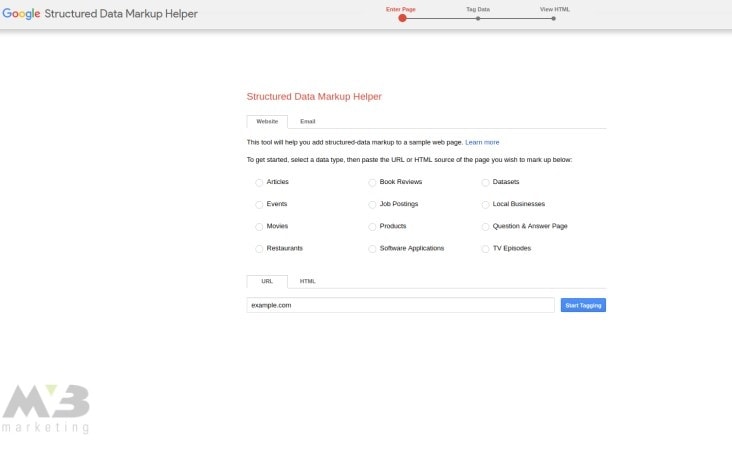The height and width of the screenshot is (457, 732).
Task: Choose Question & Answer Page option
Action: pos(485,227)
